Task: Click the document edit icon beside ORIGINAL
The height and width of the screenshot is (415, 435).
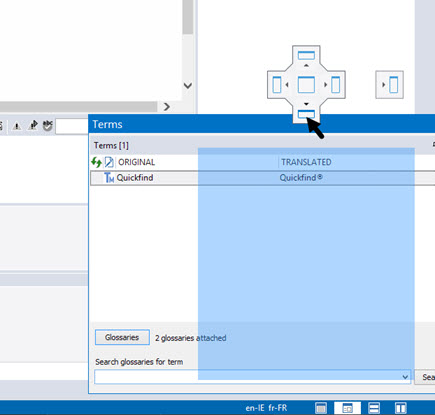Action: click(109, 162)
